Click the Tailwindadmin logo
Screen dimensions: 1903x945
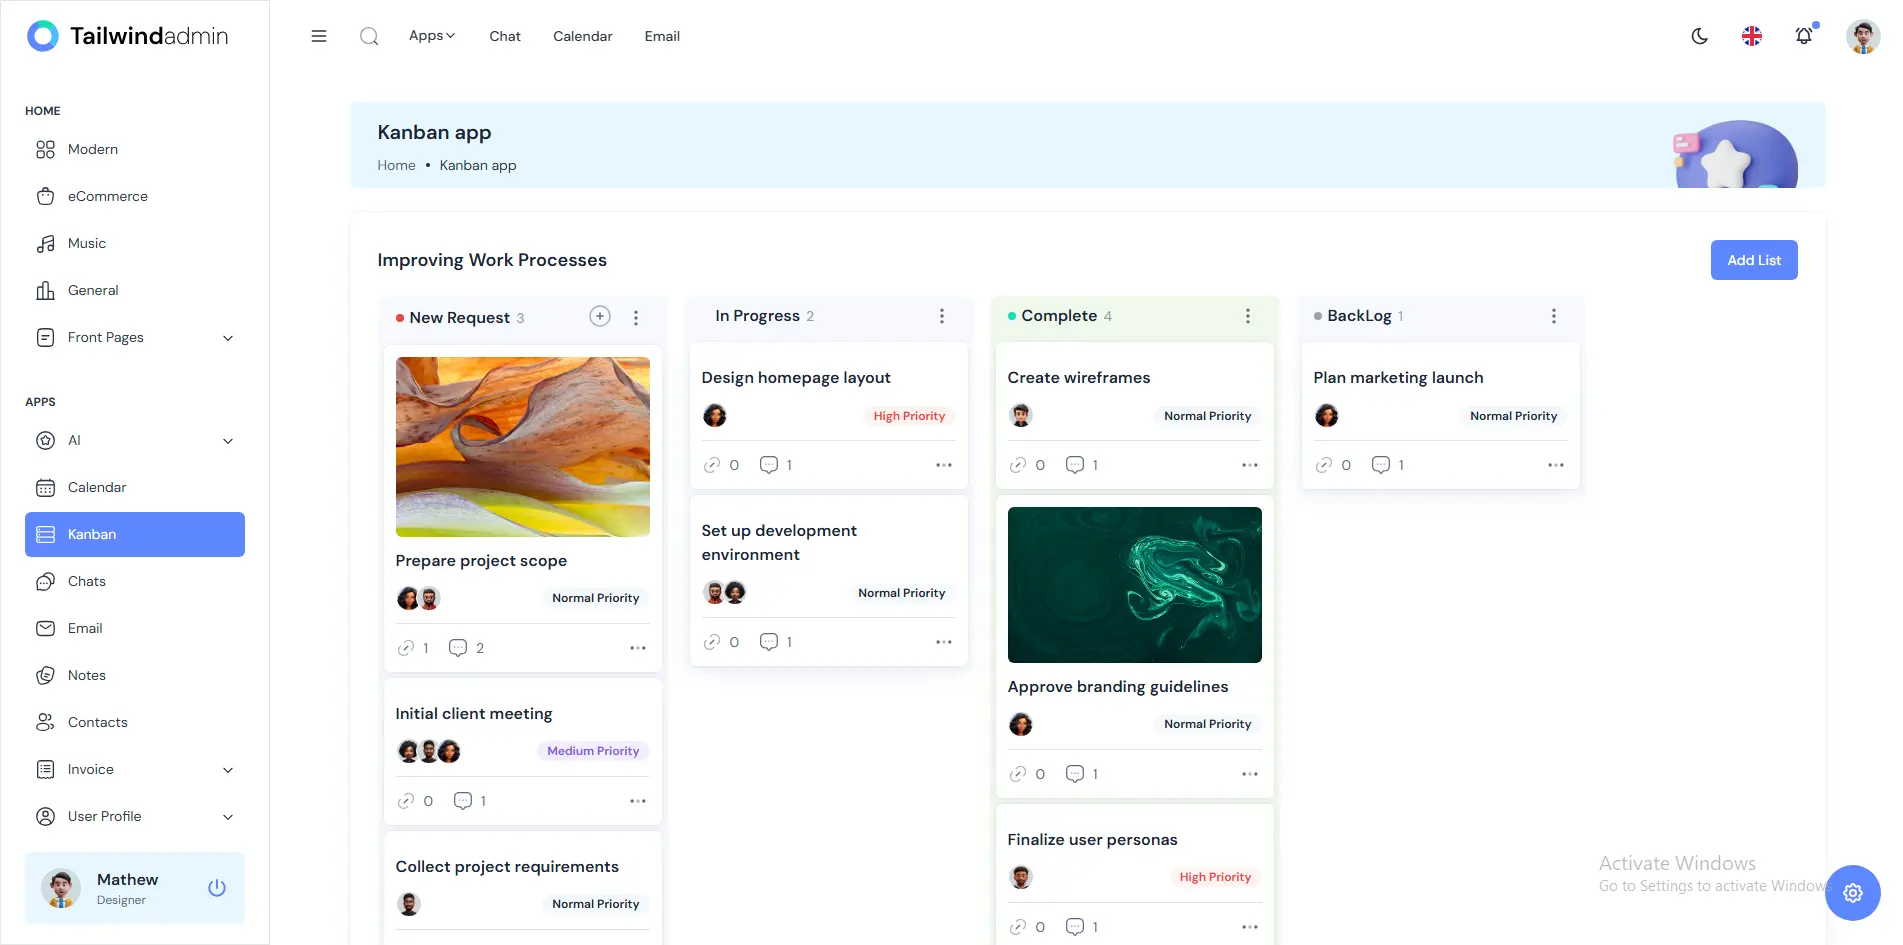tap(128, 36)
